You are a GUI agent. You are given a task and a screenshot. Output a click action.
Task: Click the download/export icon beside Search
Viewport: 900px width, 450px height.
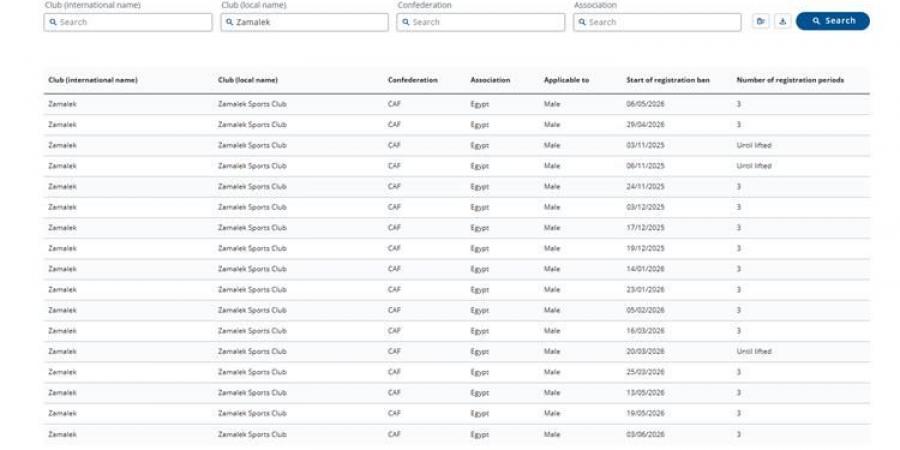(x=783, y=21)
